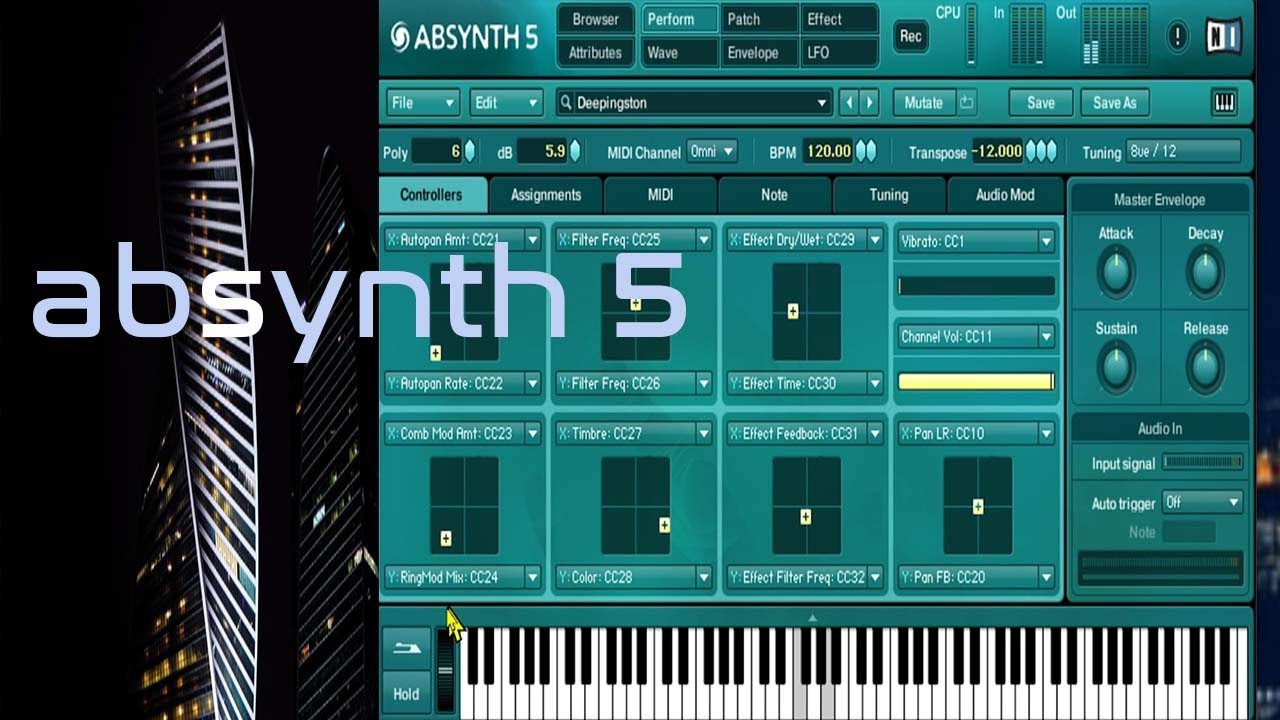Click the Save button
Viewport: 1280px width, 720px height.
click(x=1040, y=102)
